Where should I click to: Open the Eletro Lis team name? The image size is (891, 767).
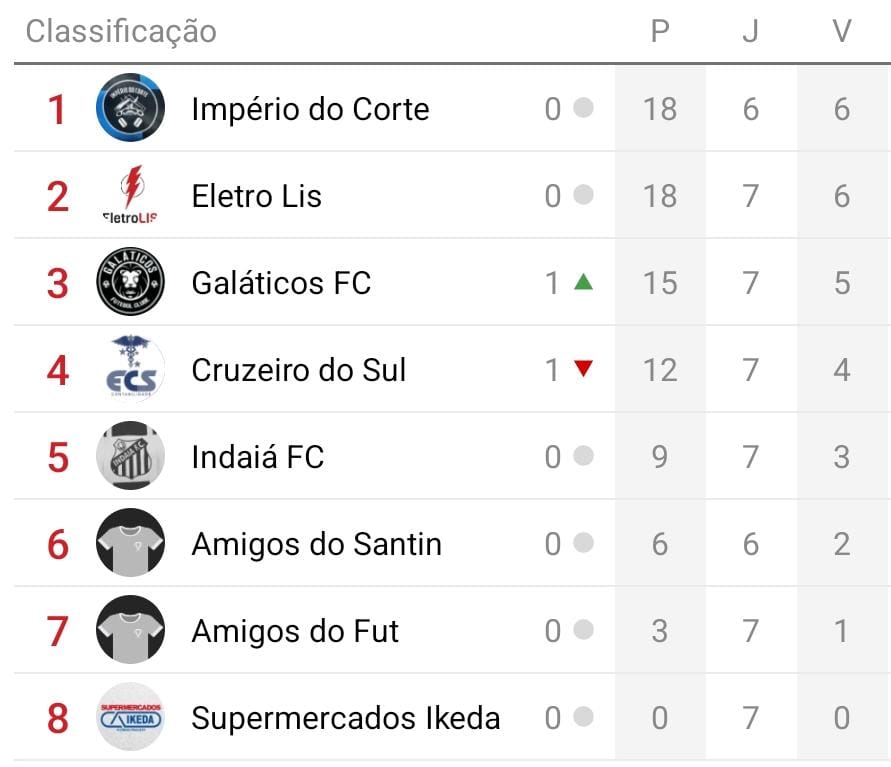click(256, 196)
